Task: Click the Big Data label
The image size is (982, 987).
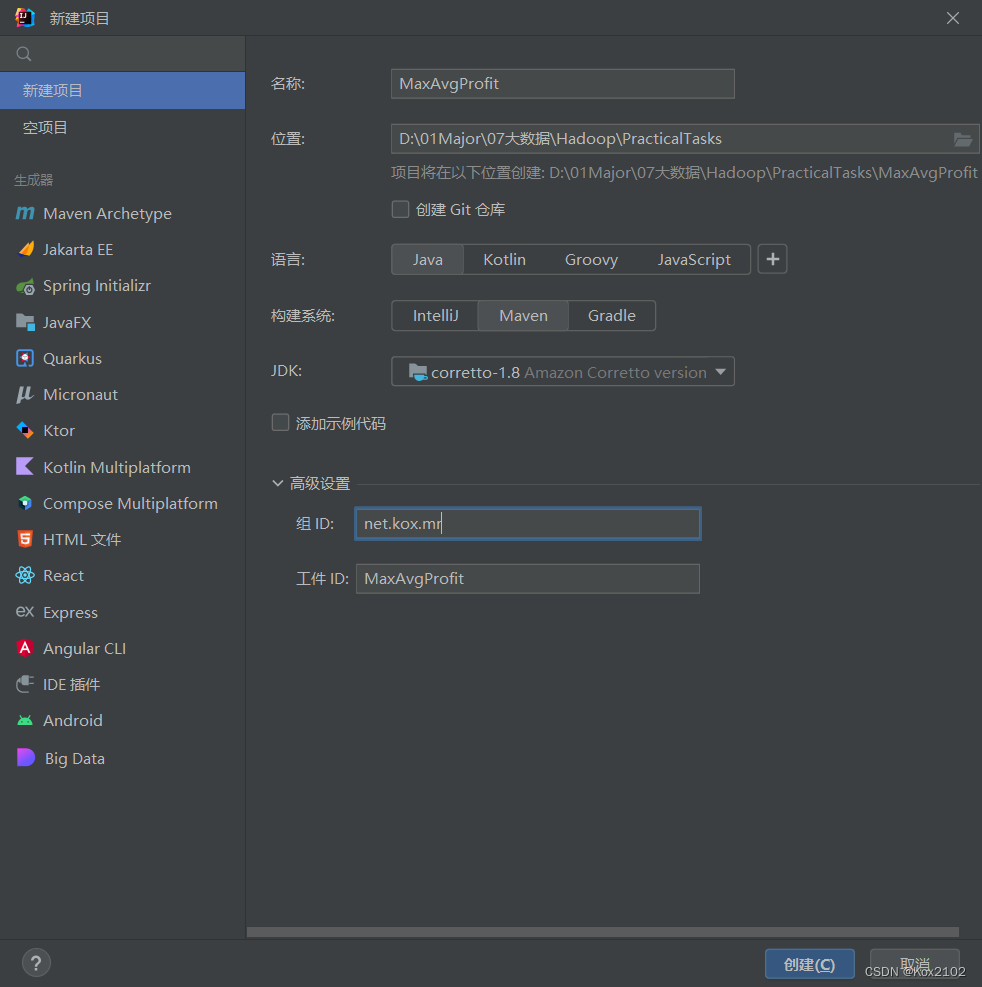Action: [x=74, y=759]
